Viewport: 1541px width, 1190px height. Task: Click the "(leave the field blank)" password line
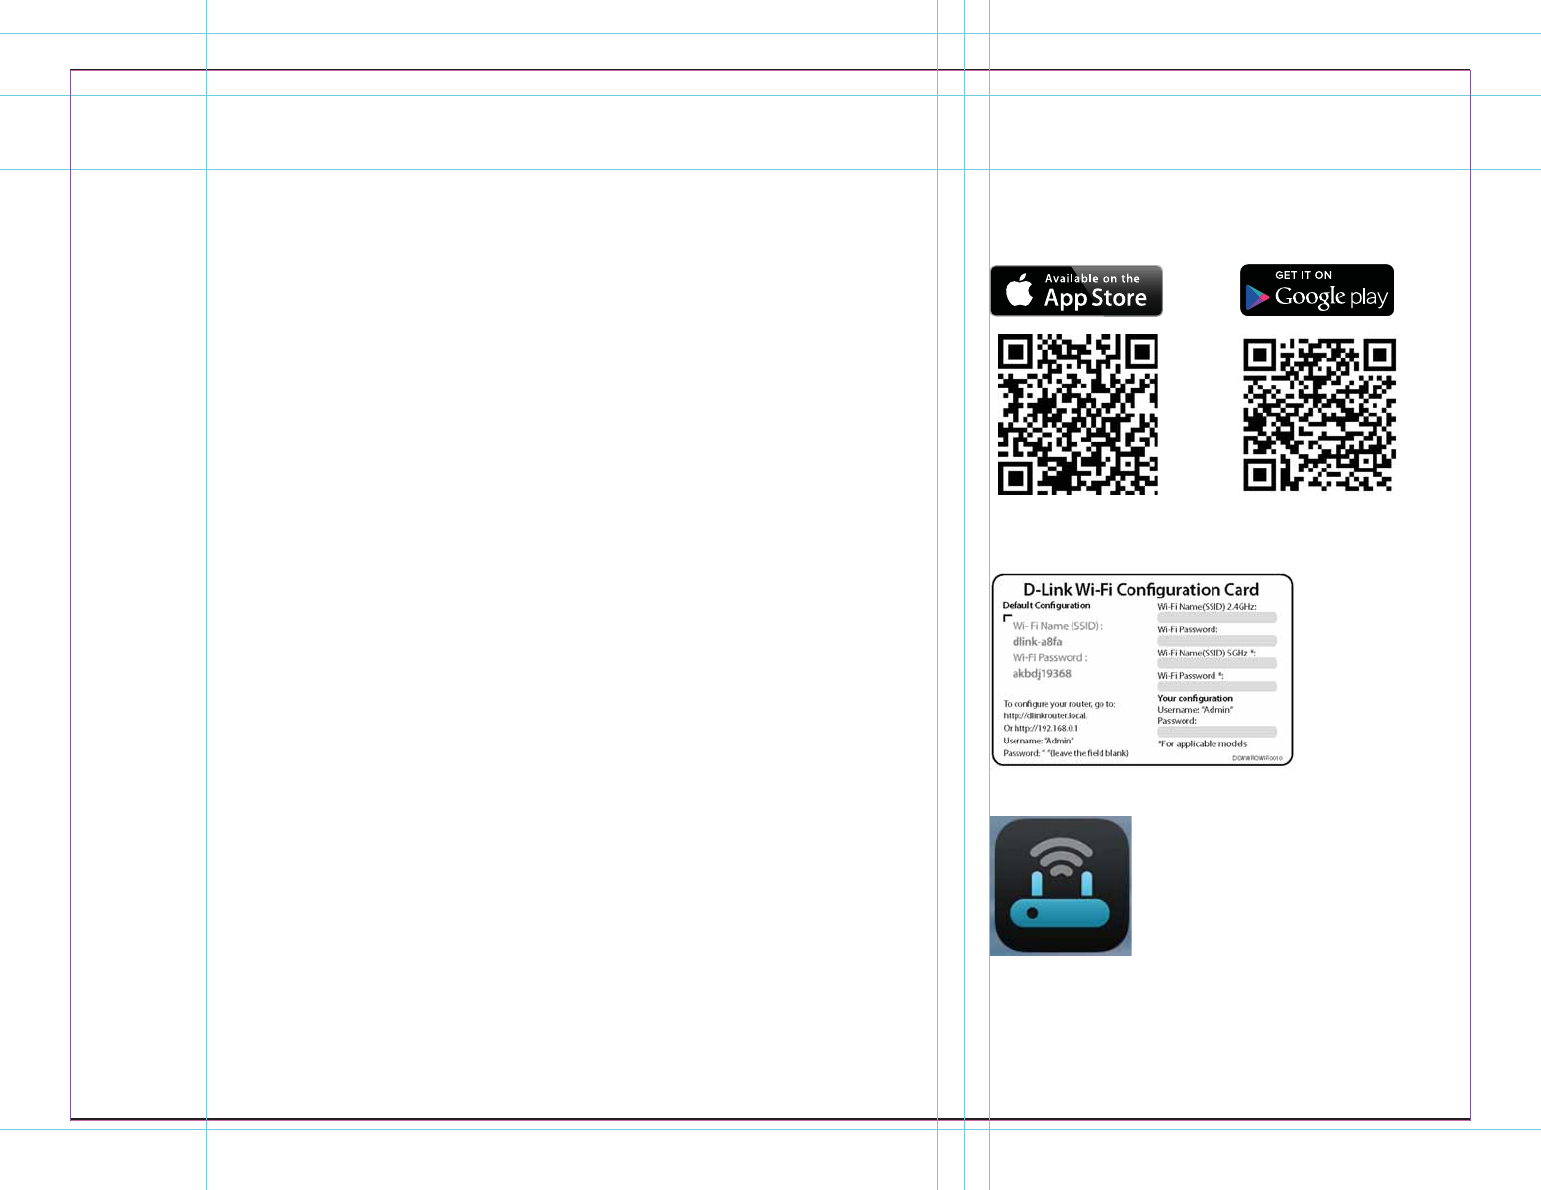click(x=1066, y=753)
